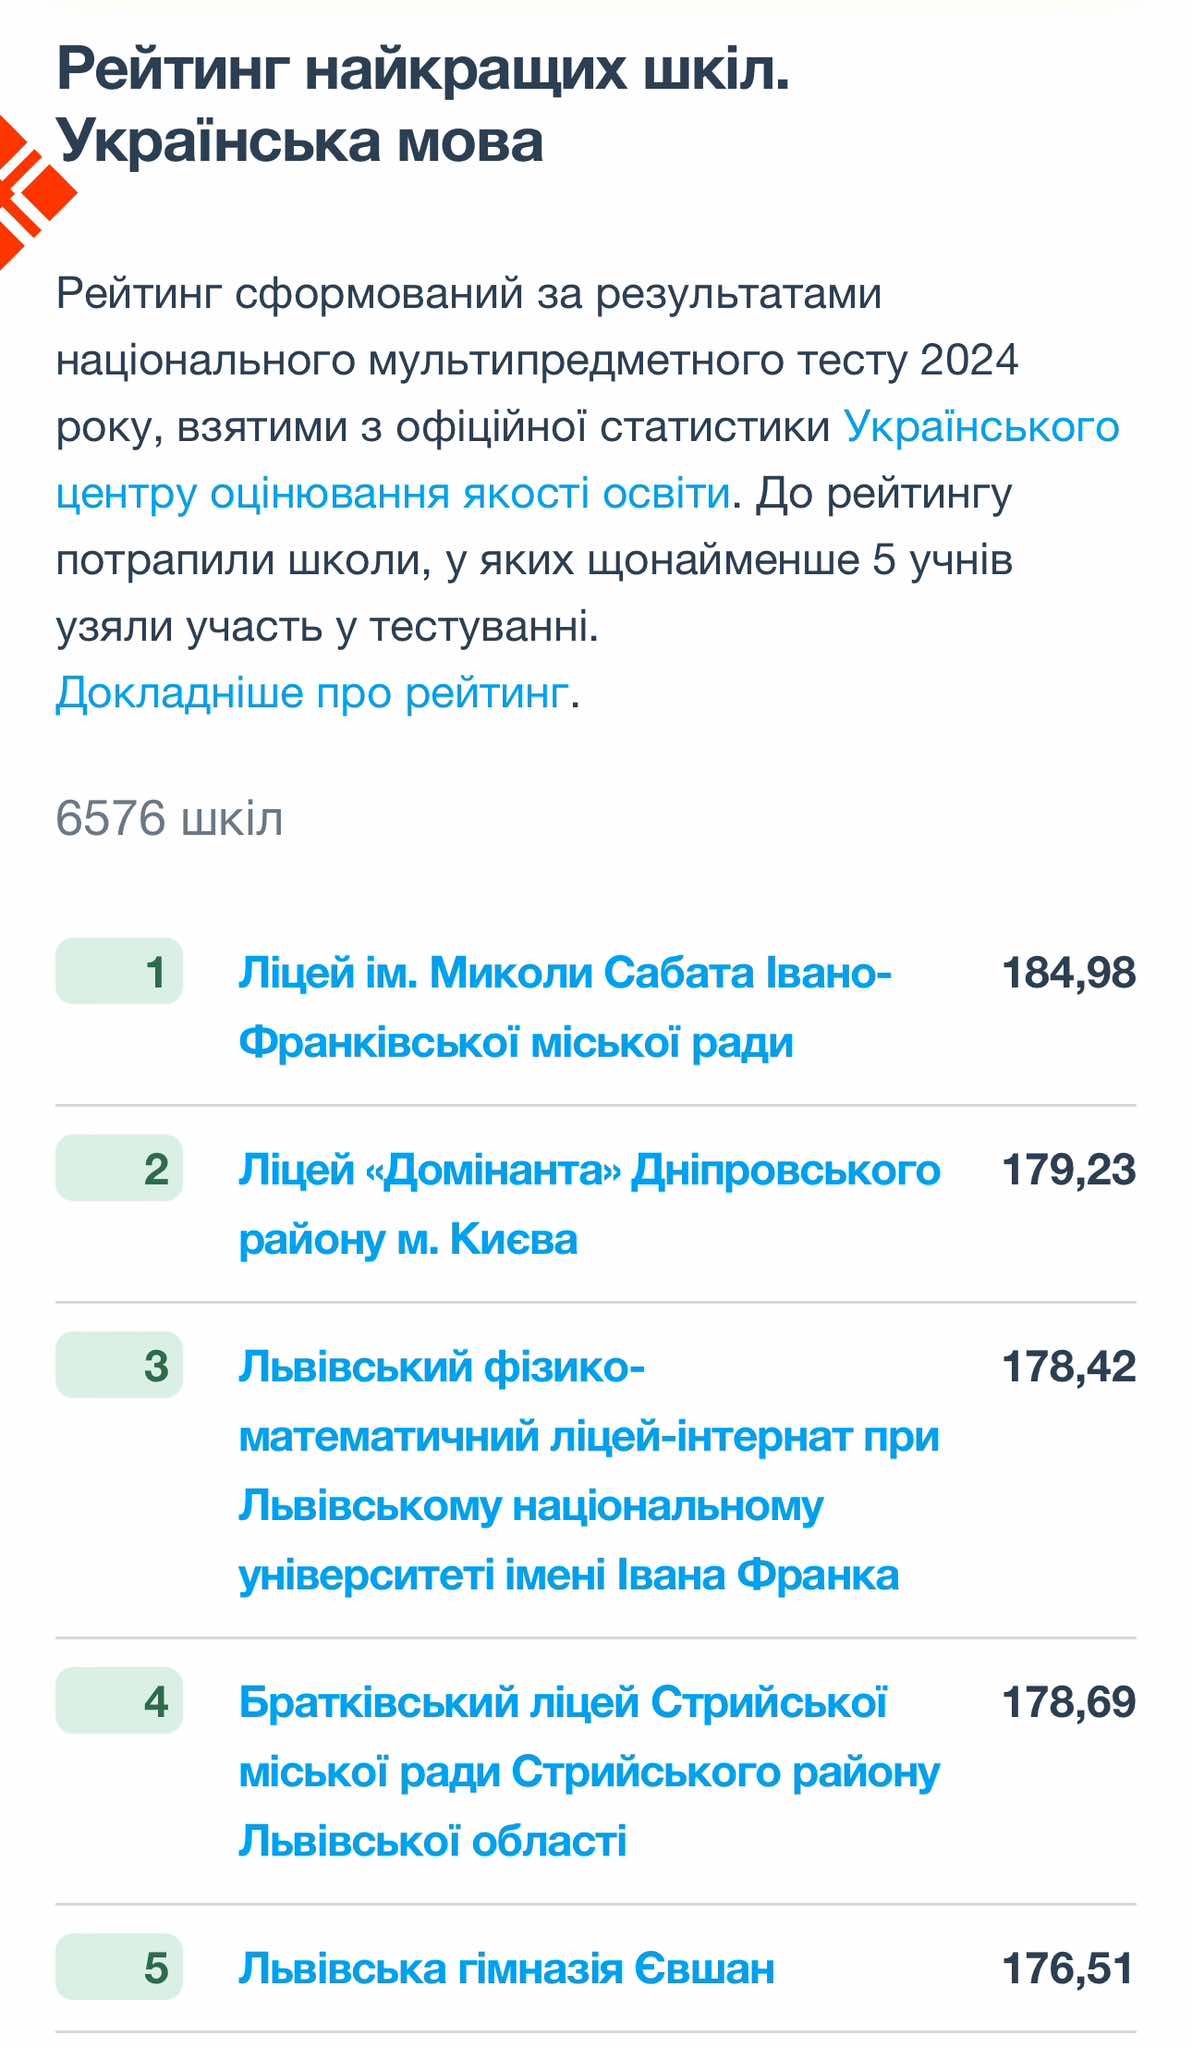1192x2048 pixels.
Task: Click the rank 5 badge
Action: coord(119,1967)
